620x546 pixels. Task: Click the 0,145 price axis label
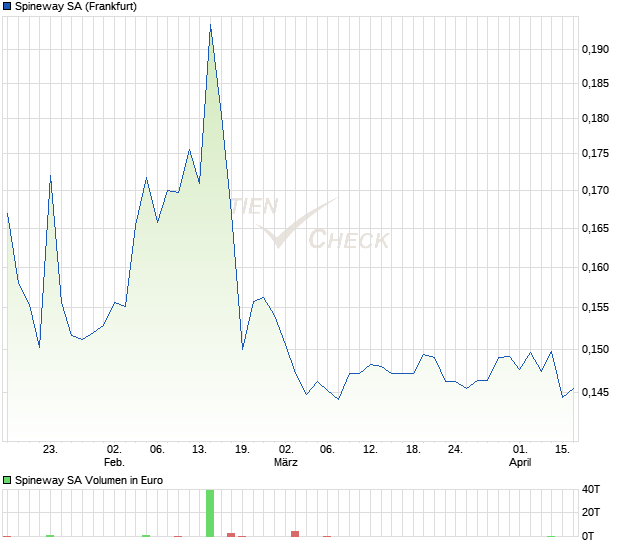(x=595, y=392)
